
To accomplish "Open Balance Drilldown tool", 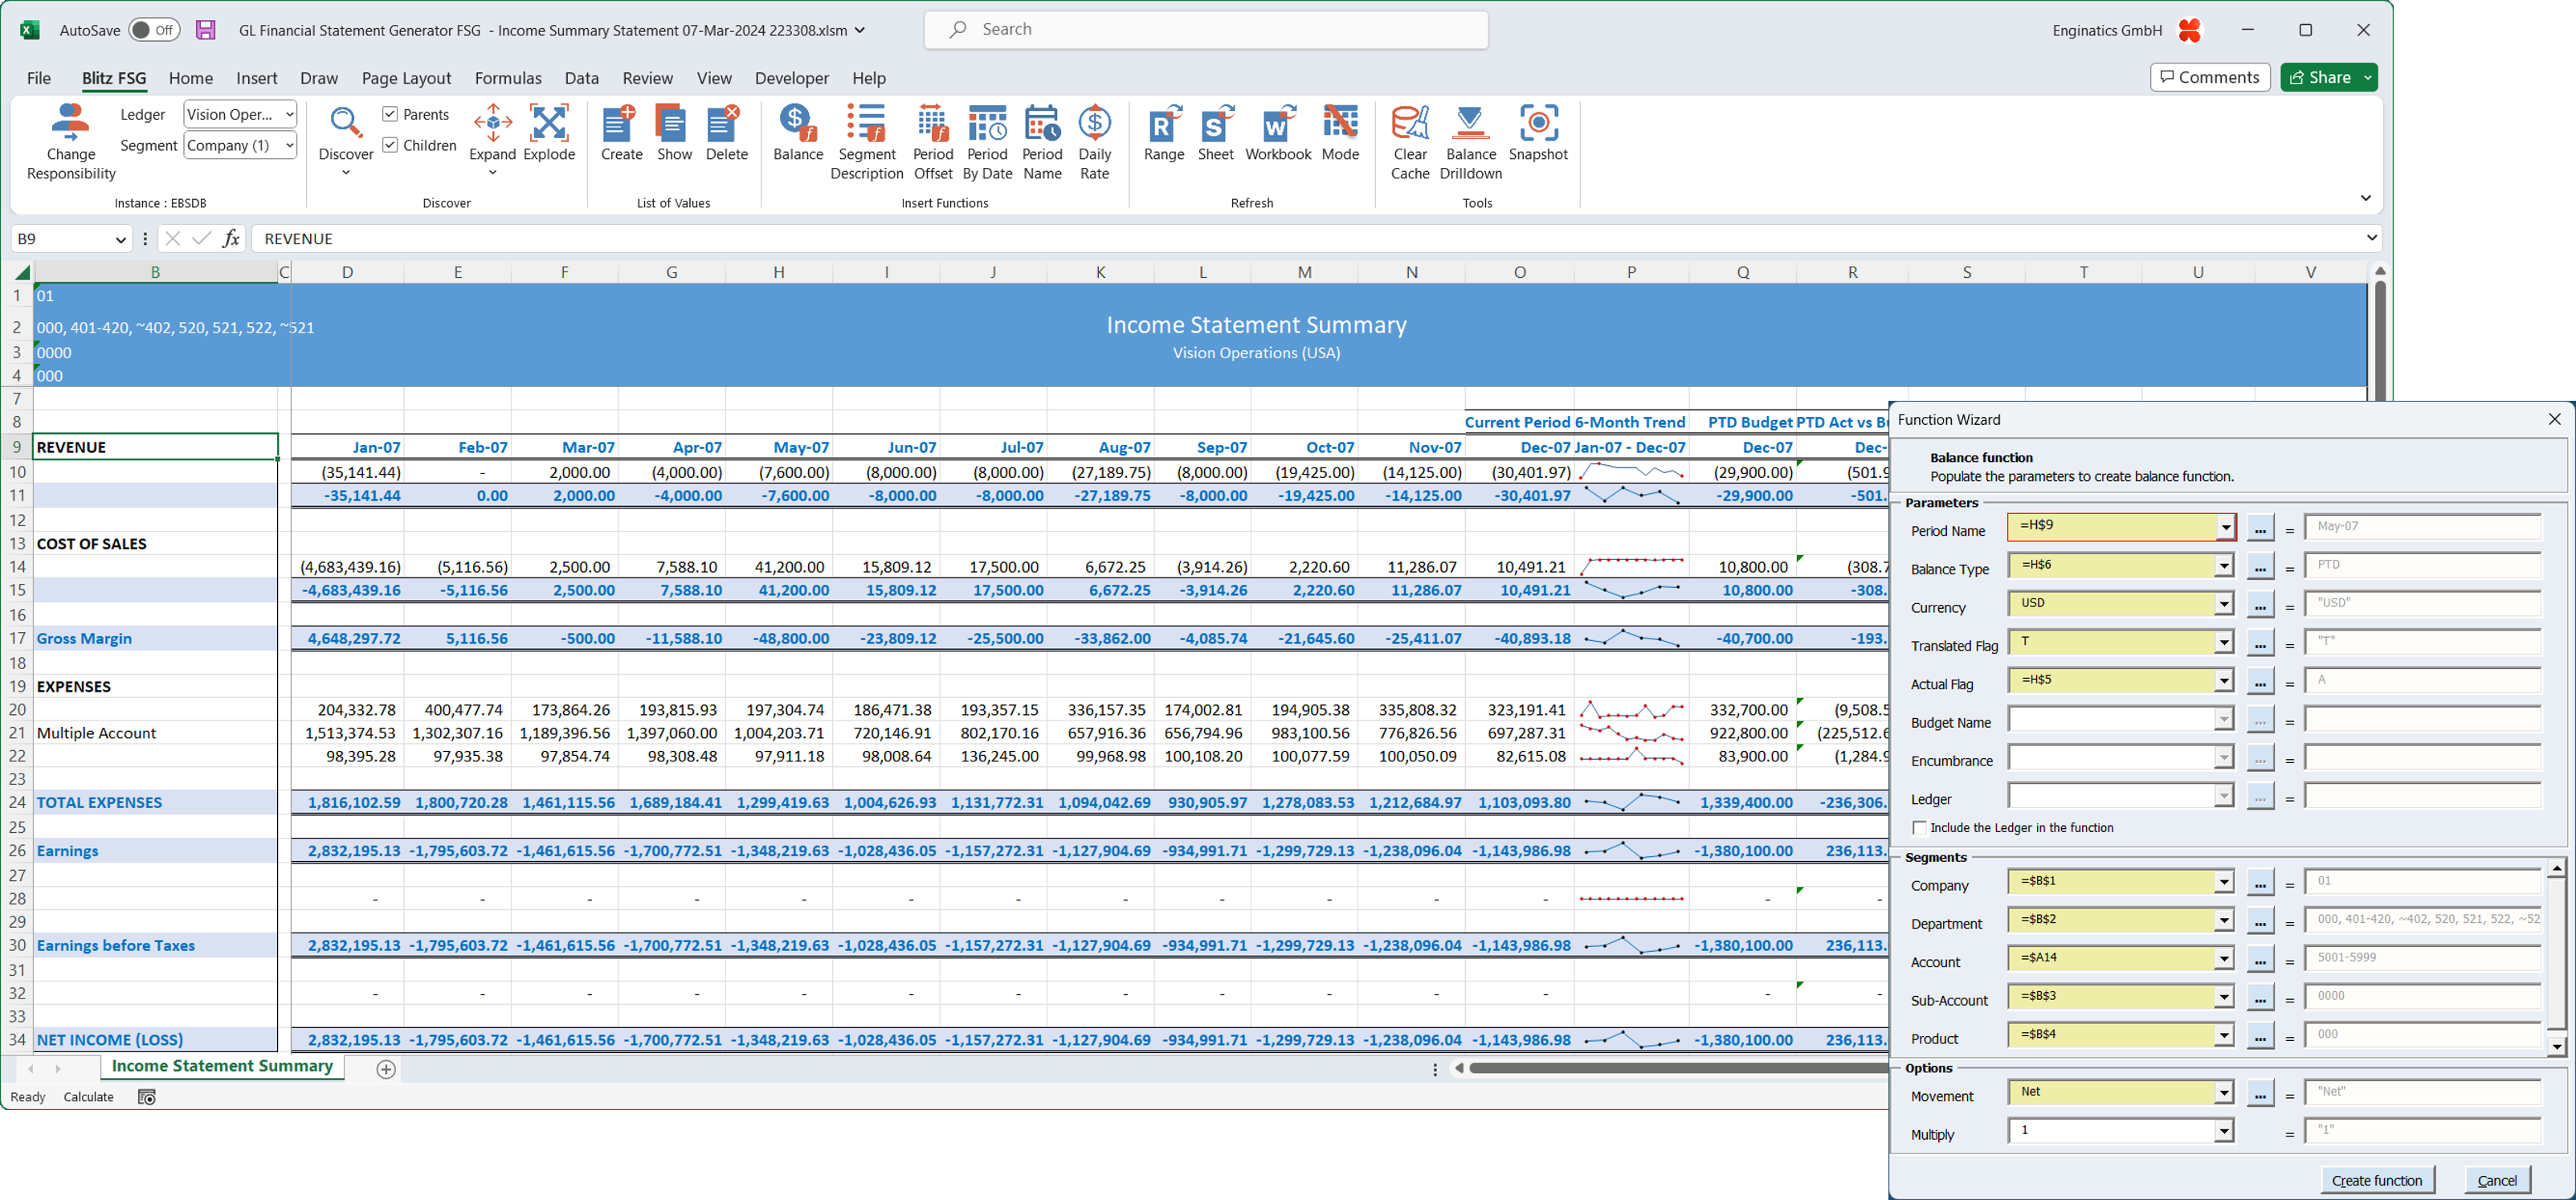I will click(1470, 141).
